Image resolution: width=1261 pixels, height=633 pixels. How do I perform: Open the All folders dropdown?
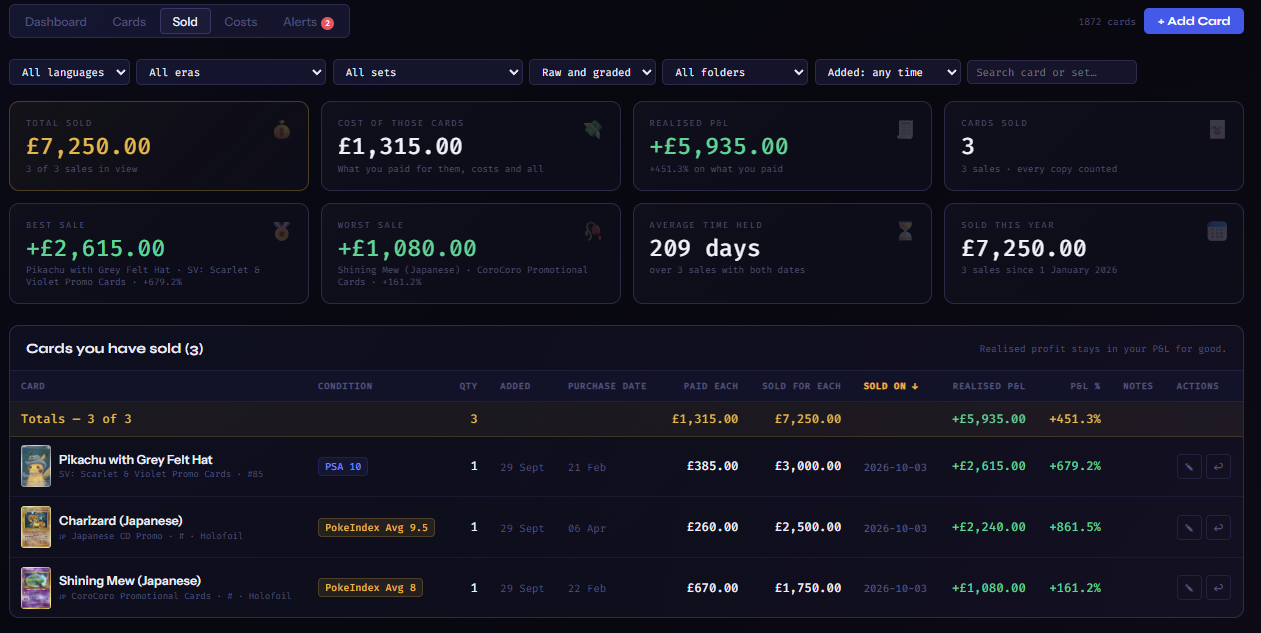[735, 72]
